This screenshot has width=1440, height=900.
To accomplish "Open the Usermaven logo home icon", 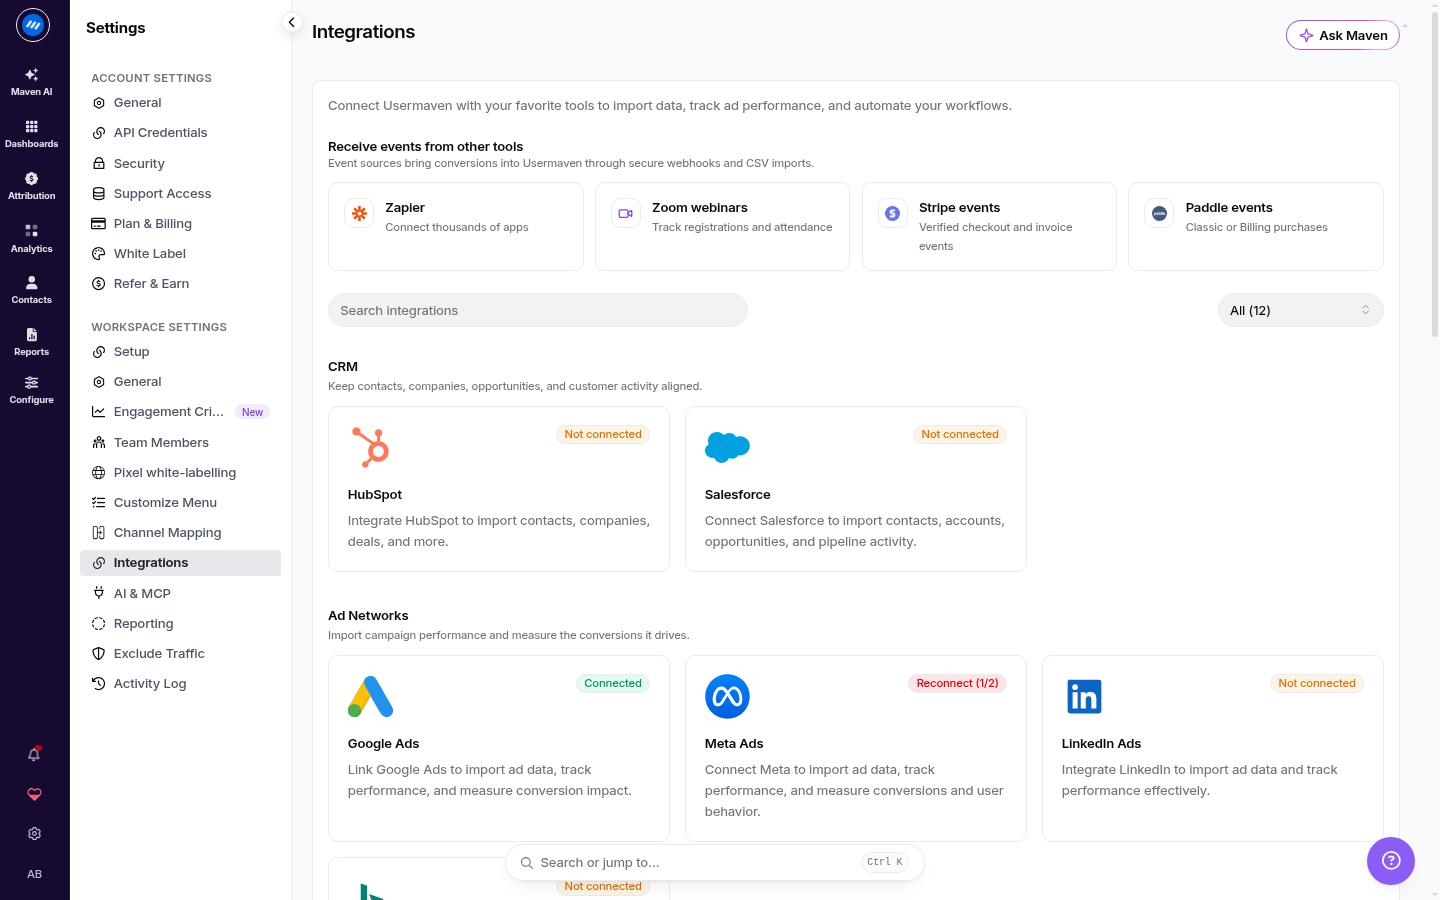I will pos(33,25).
